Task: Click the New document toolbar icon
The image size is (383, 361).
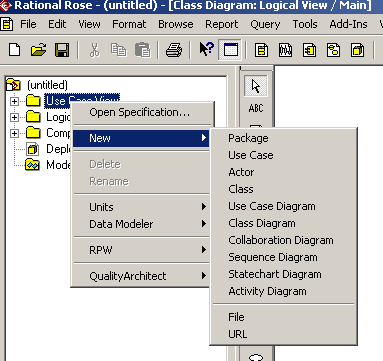Action: pyautogui.click(x=14, y=50)
